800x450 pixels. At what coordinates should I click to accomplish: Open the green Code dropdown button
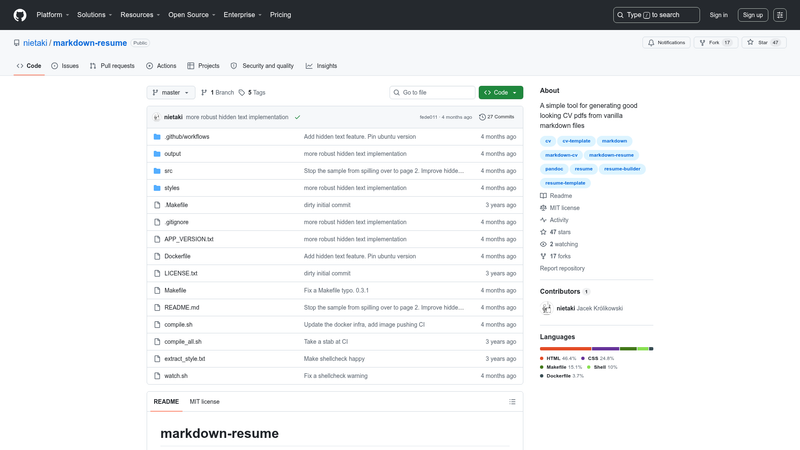coord(501,92)
